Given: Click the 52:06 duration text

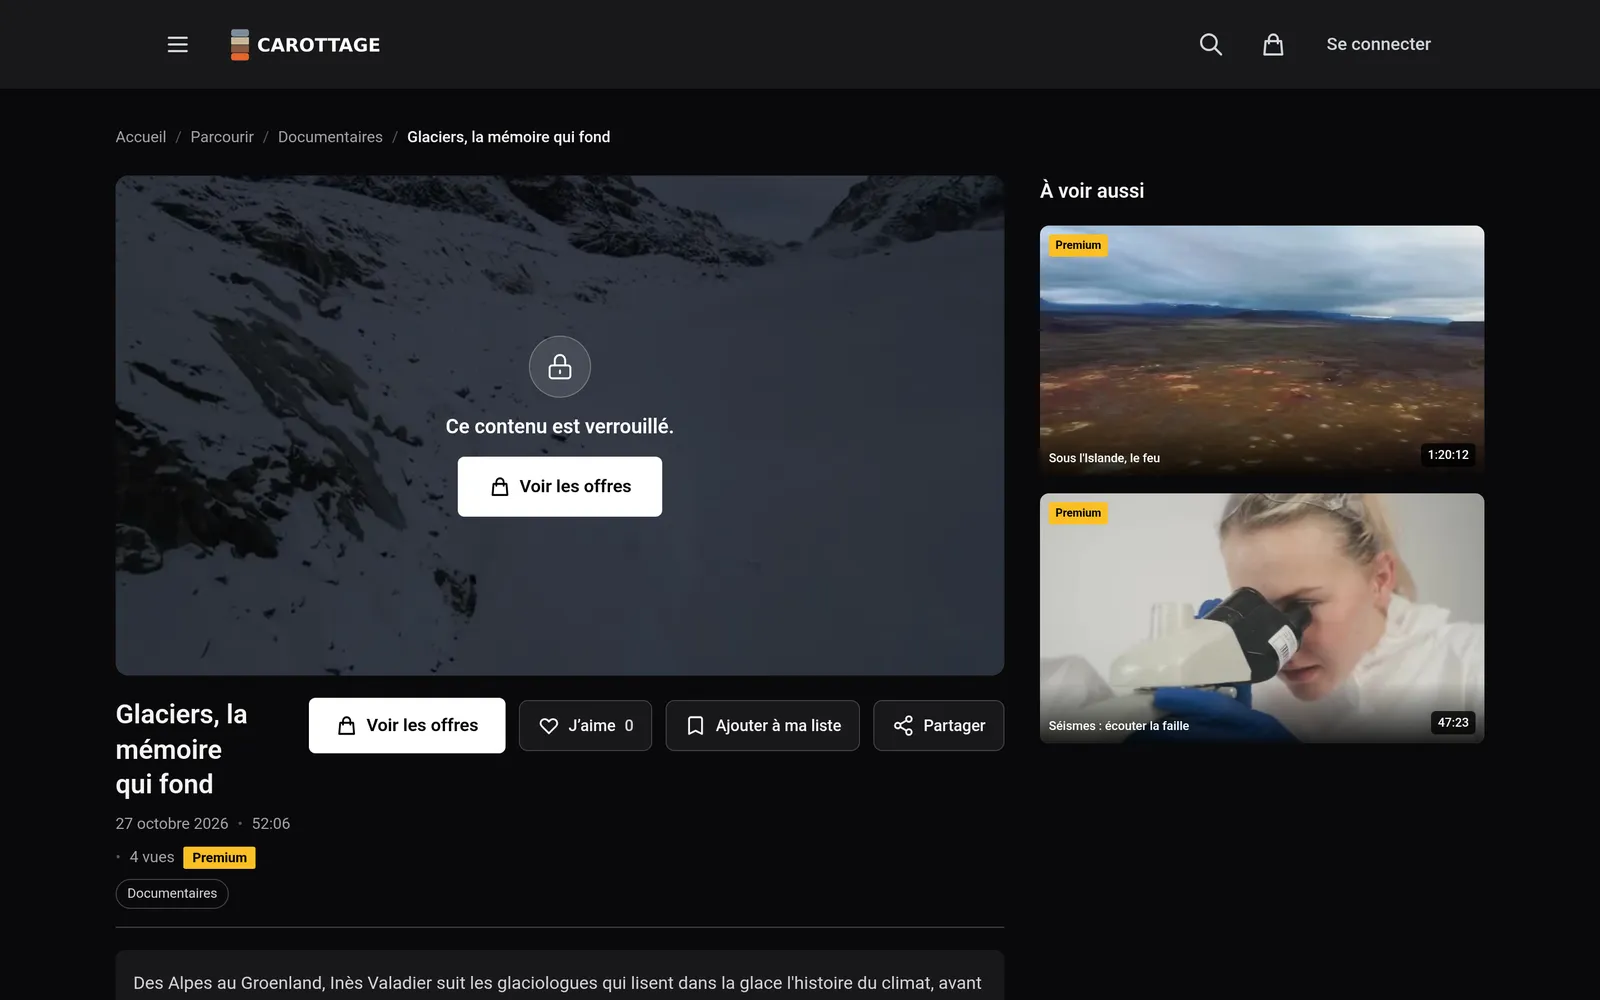Looking at the screenshot, I should coord(271,824).
